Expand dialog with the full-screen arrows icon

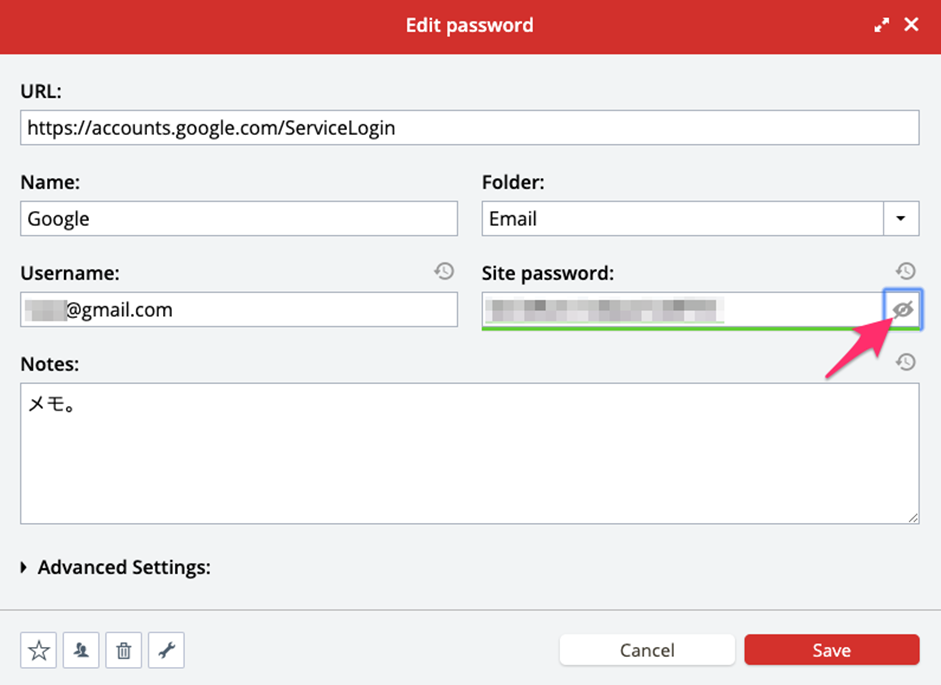(x=881, y=25)
